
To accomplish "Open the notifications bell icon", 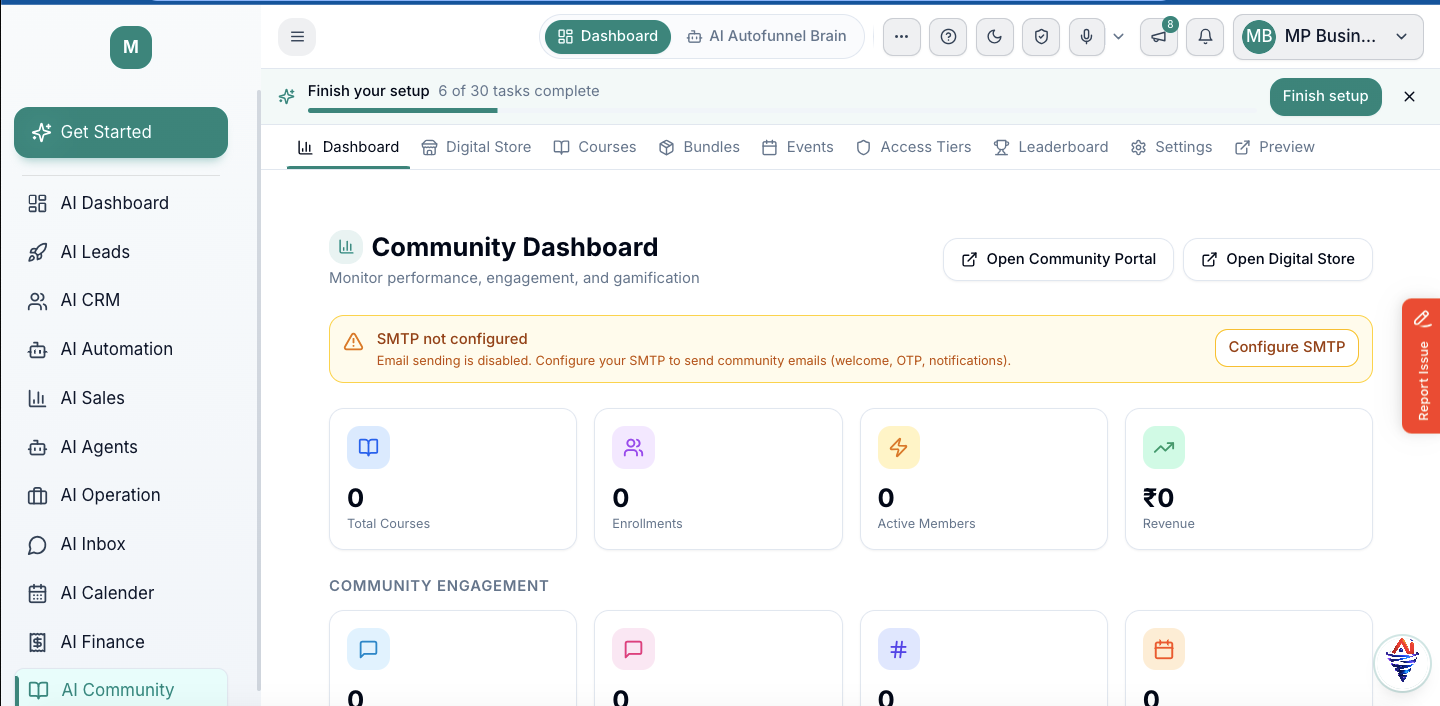I will coord(1205,37).
